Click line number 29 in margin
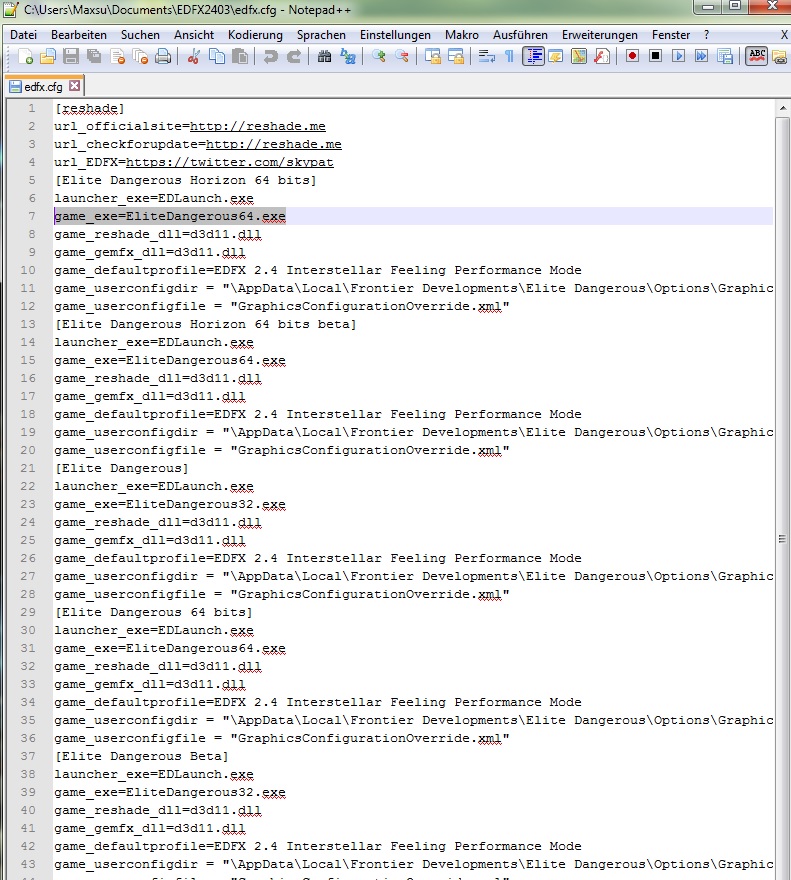The width and height of the screenshot is (791, 880). (x=28, y=612)
